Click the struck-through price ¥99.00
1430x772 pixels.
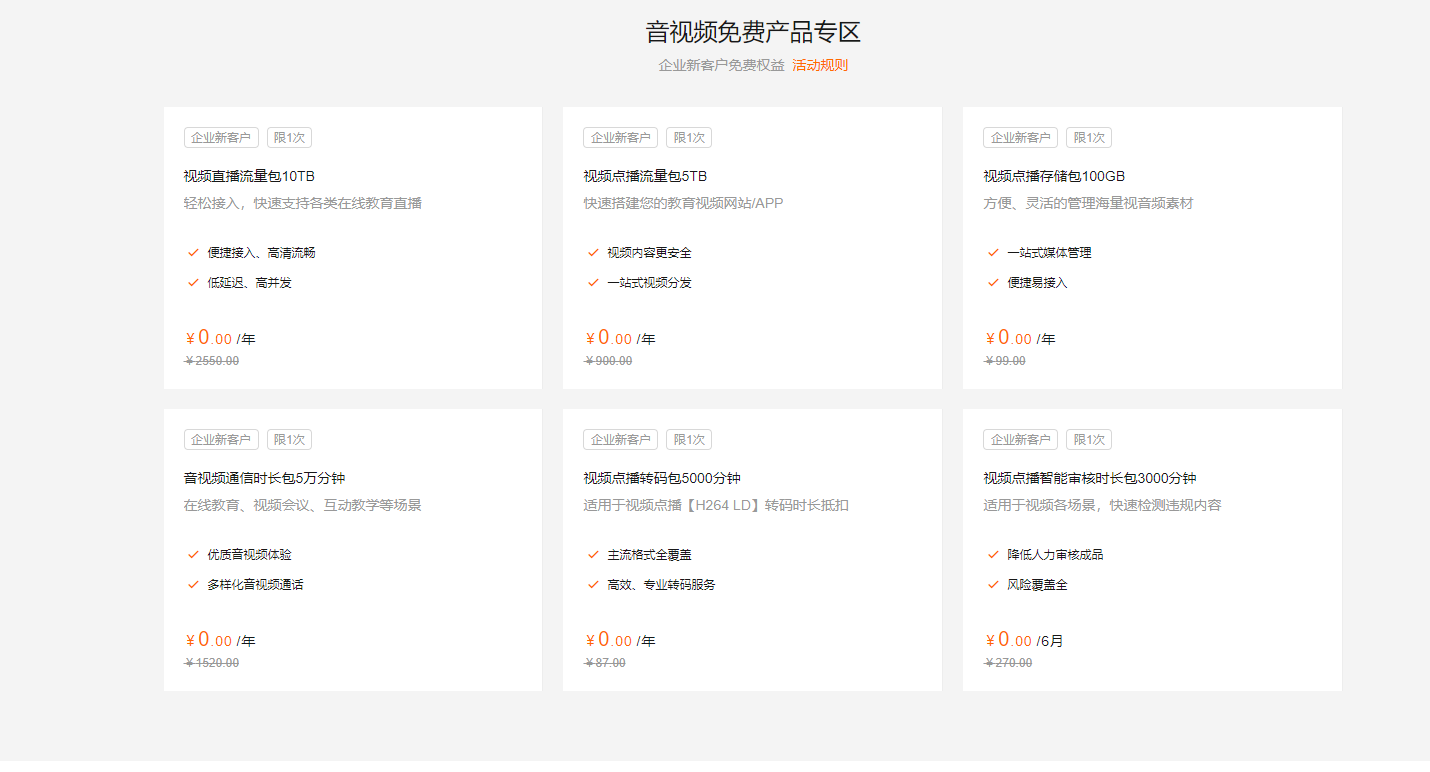point(1005,361)
